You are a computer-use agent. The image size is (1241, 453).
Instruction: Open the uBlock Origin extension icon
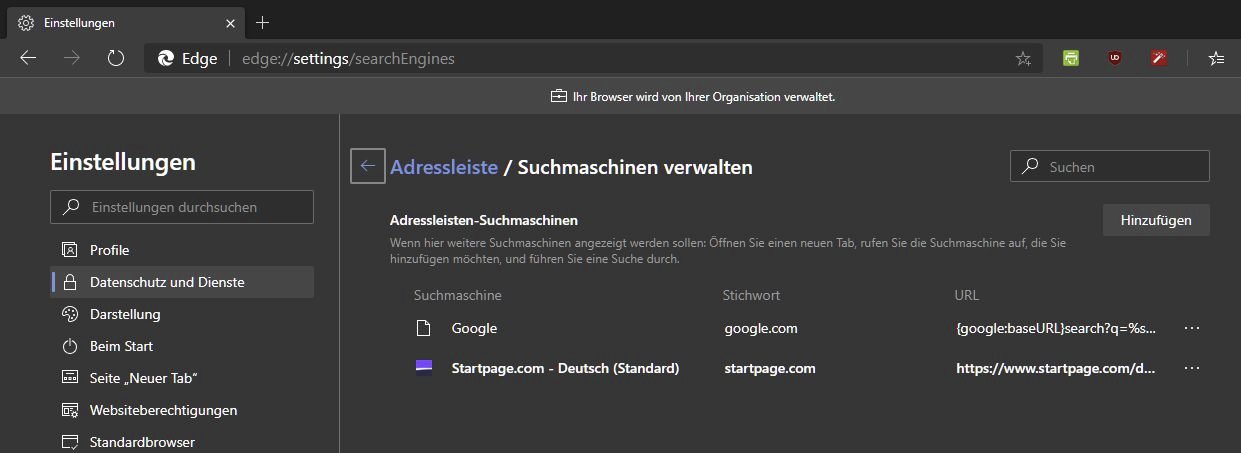[1115, 59]
